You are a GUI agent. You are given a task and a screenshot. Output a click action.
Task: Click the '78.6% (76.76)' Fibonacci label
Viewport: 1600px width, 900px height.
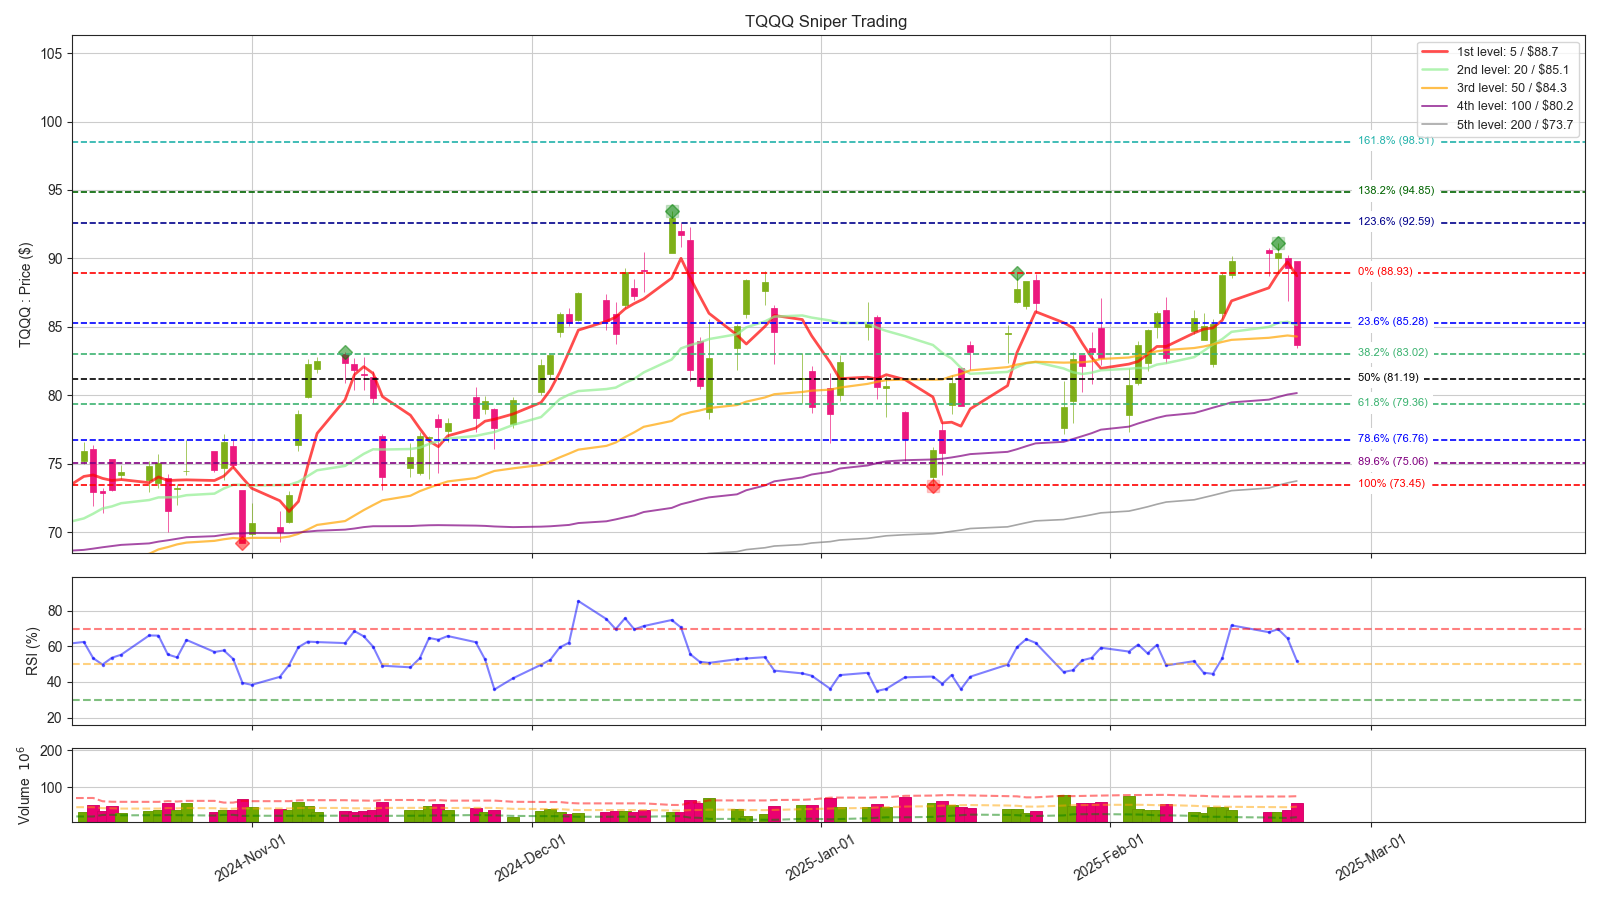[1393, 439]
